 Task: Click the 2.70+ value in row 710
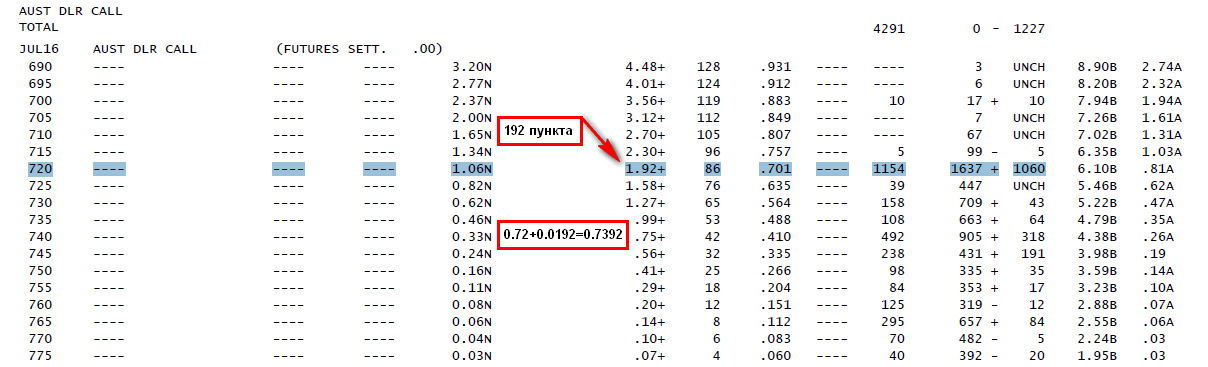click(x=645, y=134)
